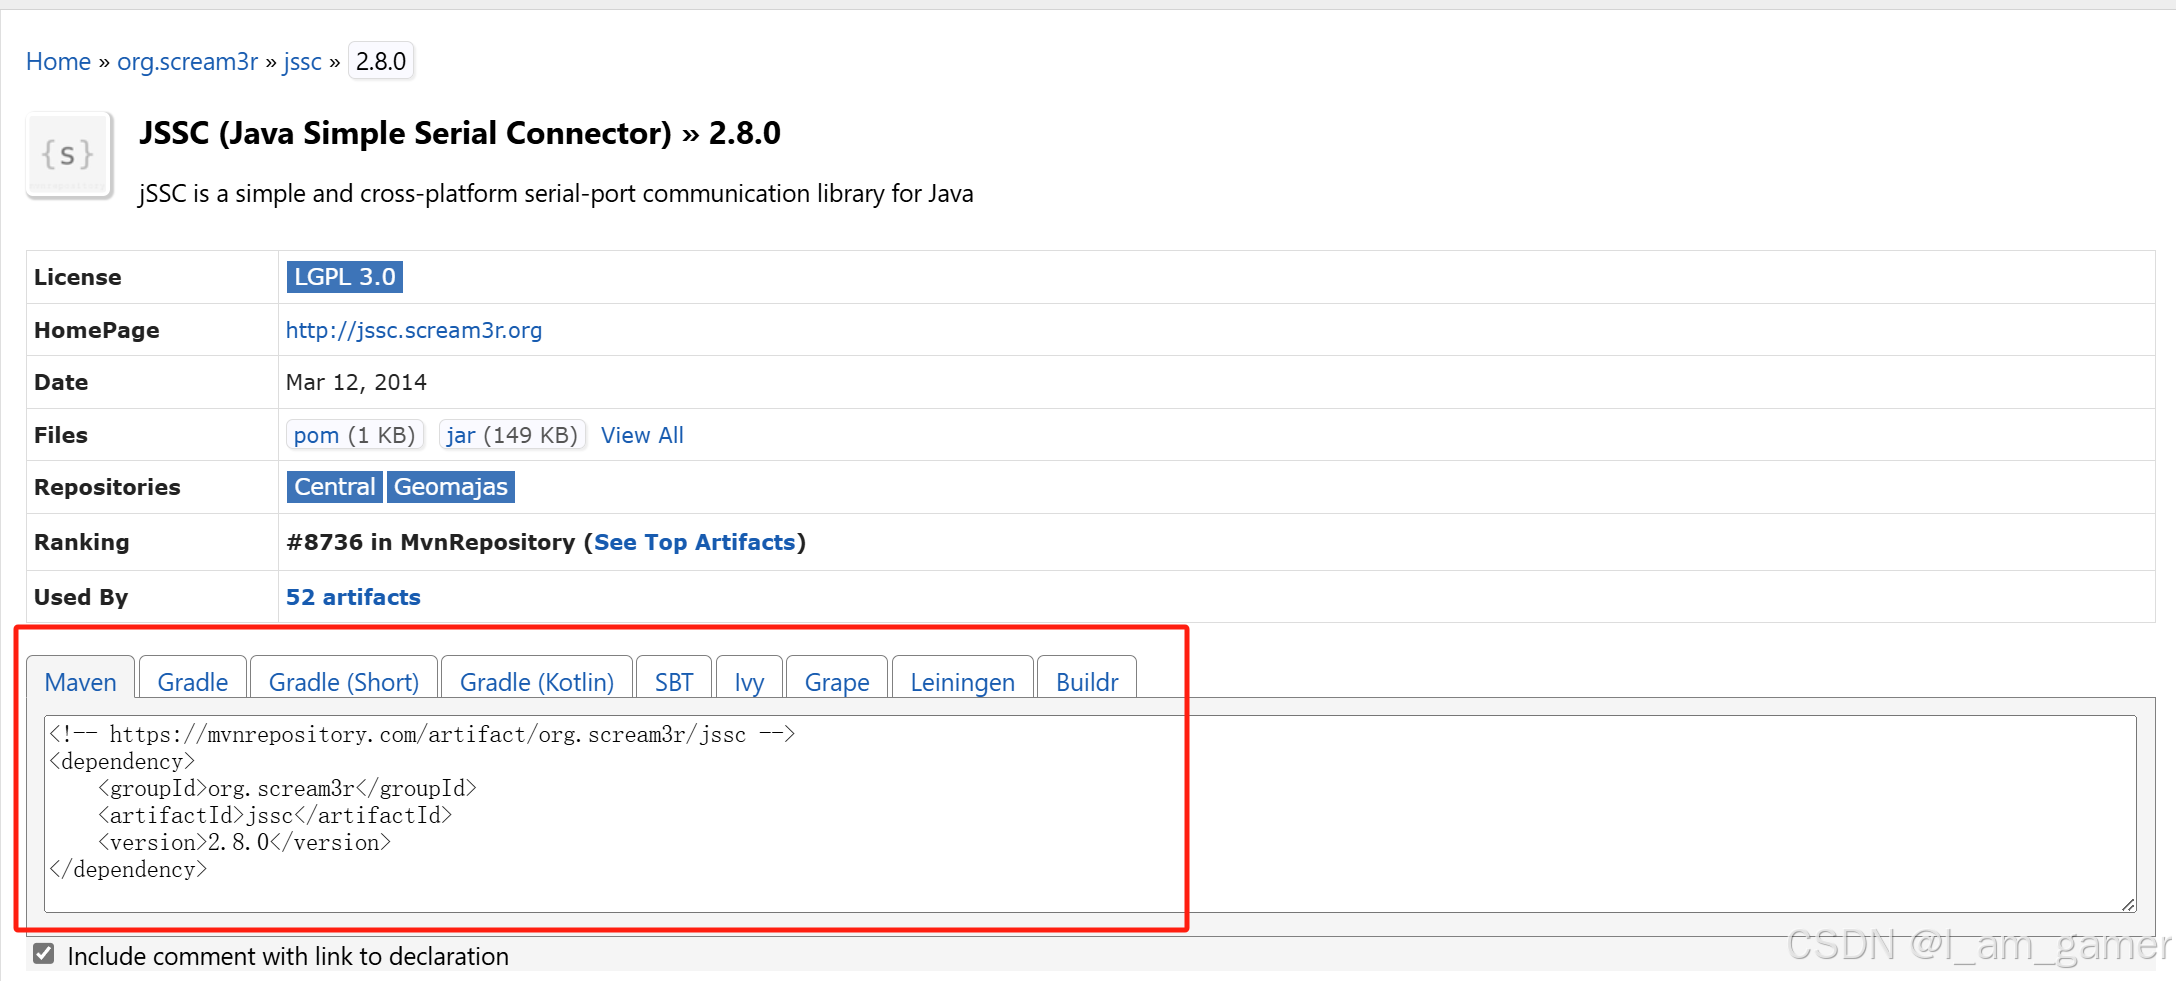Download the pom (1 KB) file

pos(355,435)
